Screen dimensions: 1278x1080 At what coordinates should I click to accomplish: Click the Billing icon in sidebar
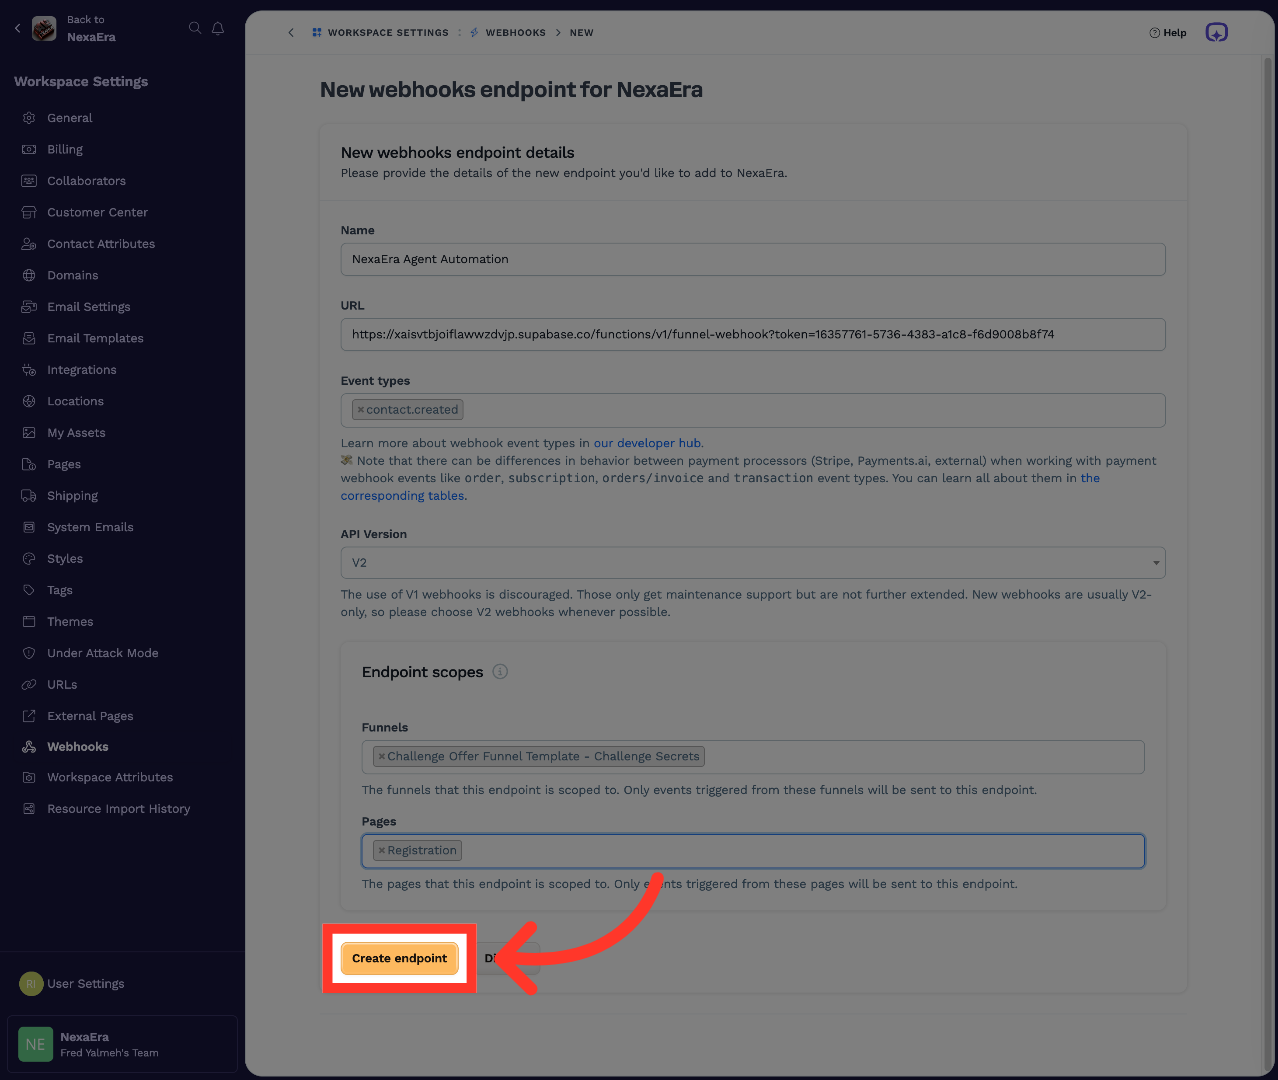[x=29, y=149]
